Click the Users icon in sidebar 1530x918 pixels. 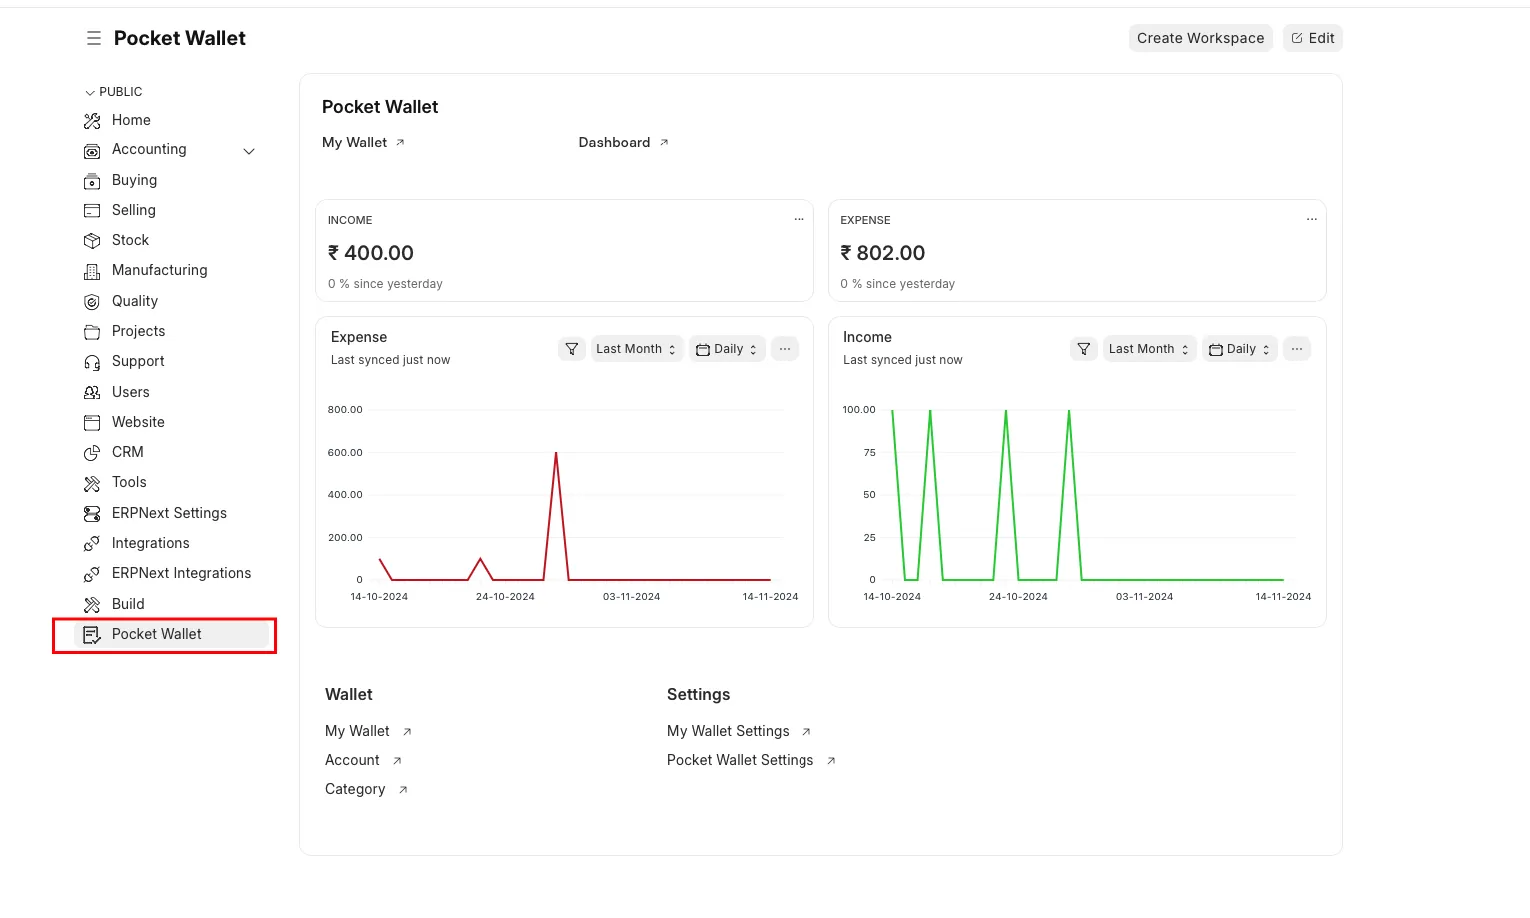click(92, 393)
